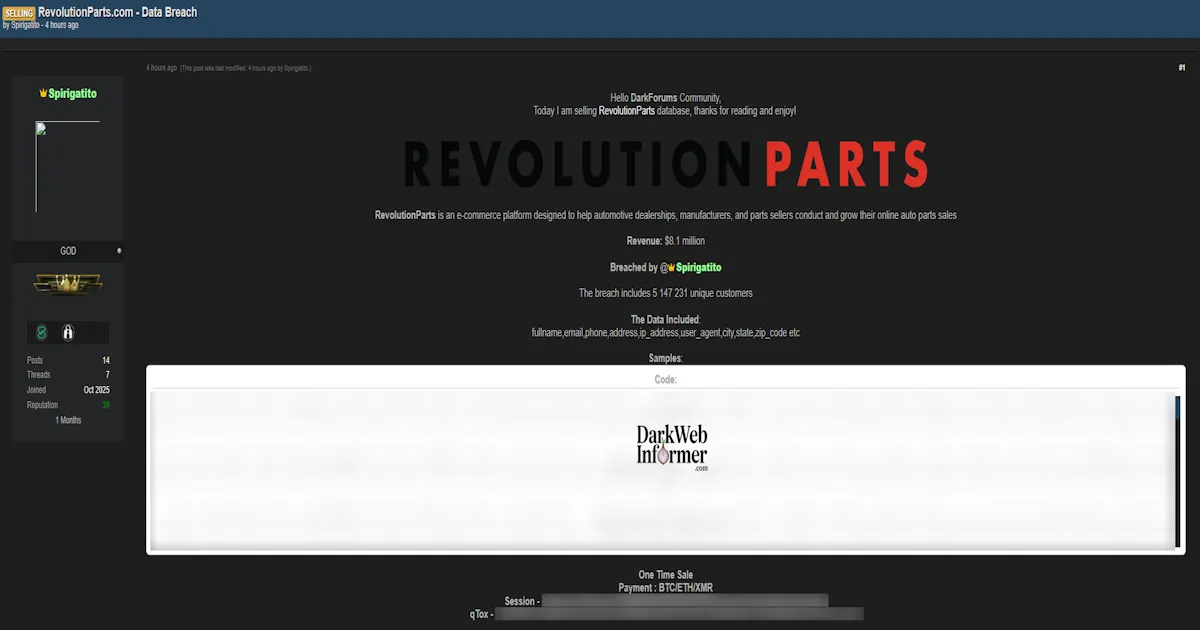Select the green Reputation score of 30
This screenshot has height=630, width=1200.
coord(106,404)
